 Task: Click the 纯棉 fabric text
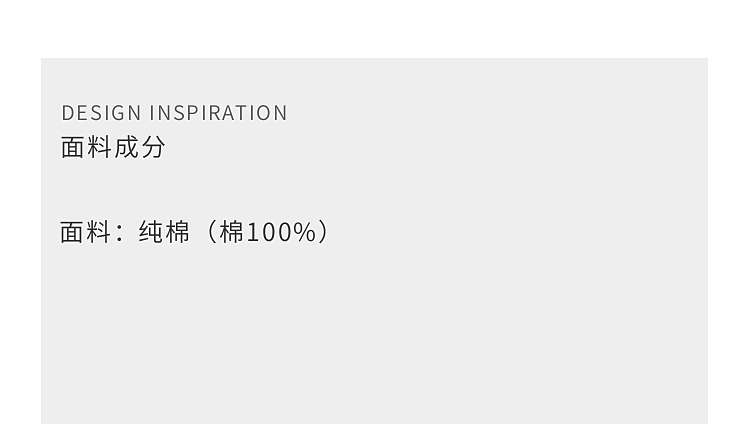[x=164, y=232]
